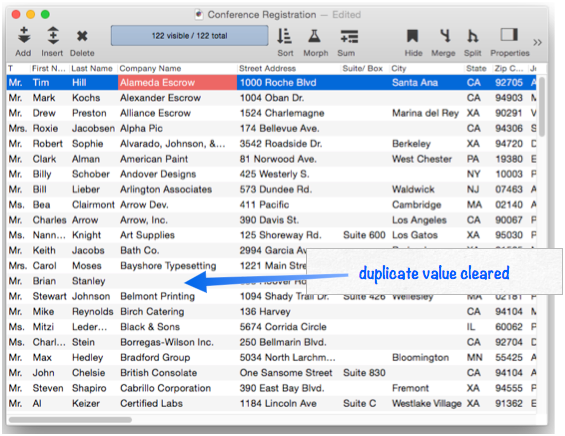Click the Clairmont last name cell
Viewport: 565px width, 436px height.
(x=93, y=205)
